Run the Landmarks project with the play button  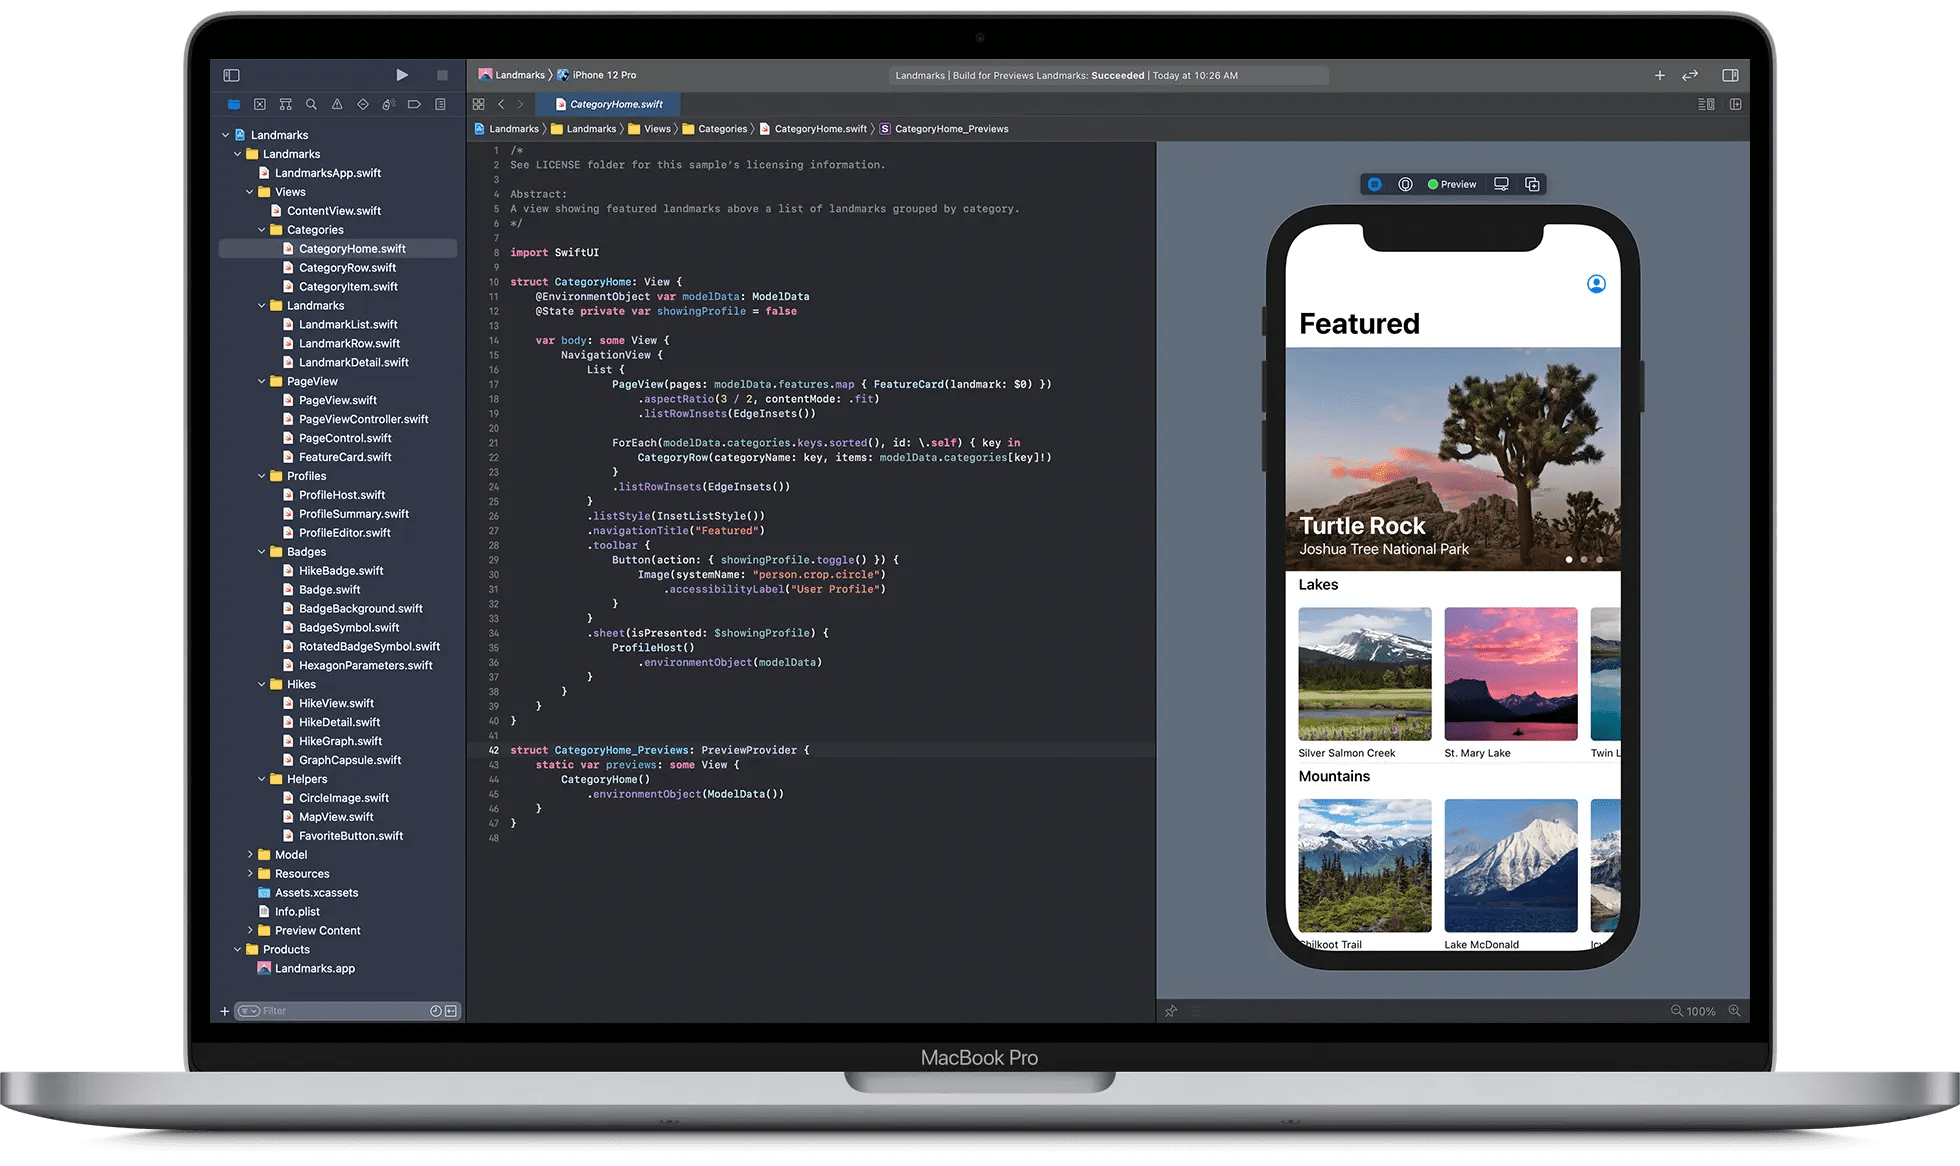[x=403, y=75]
